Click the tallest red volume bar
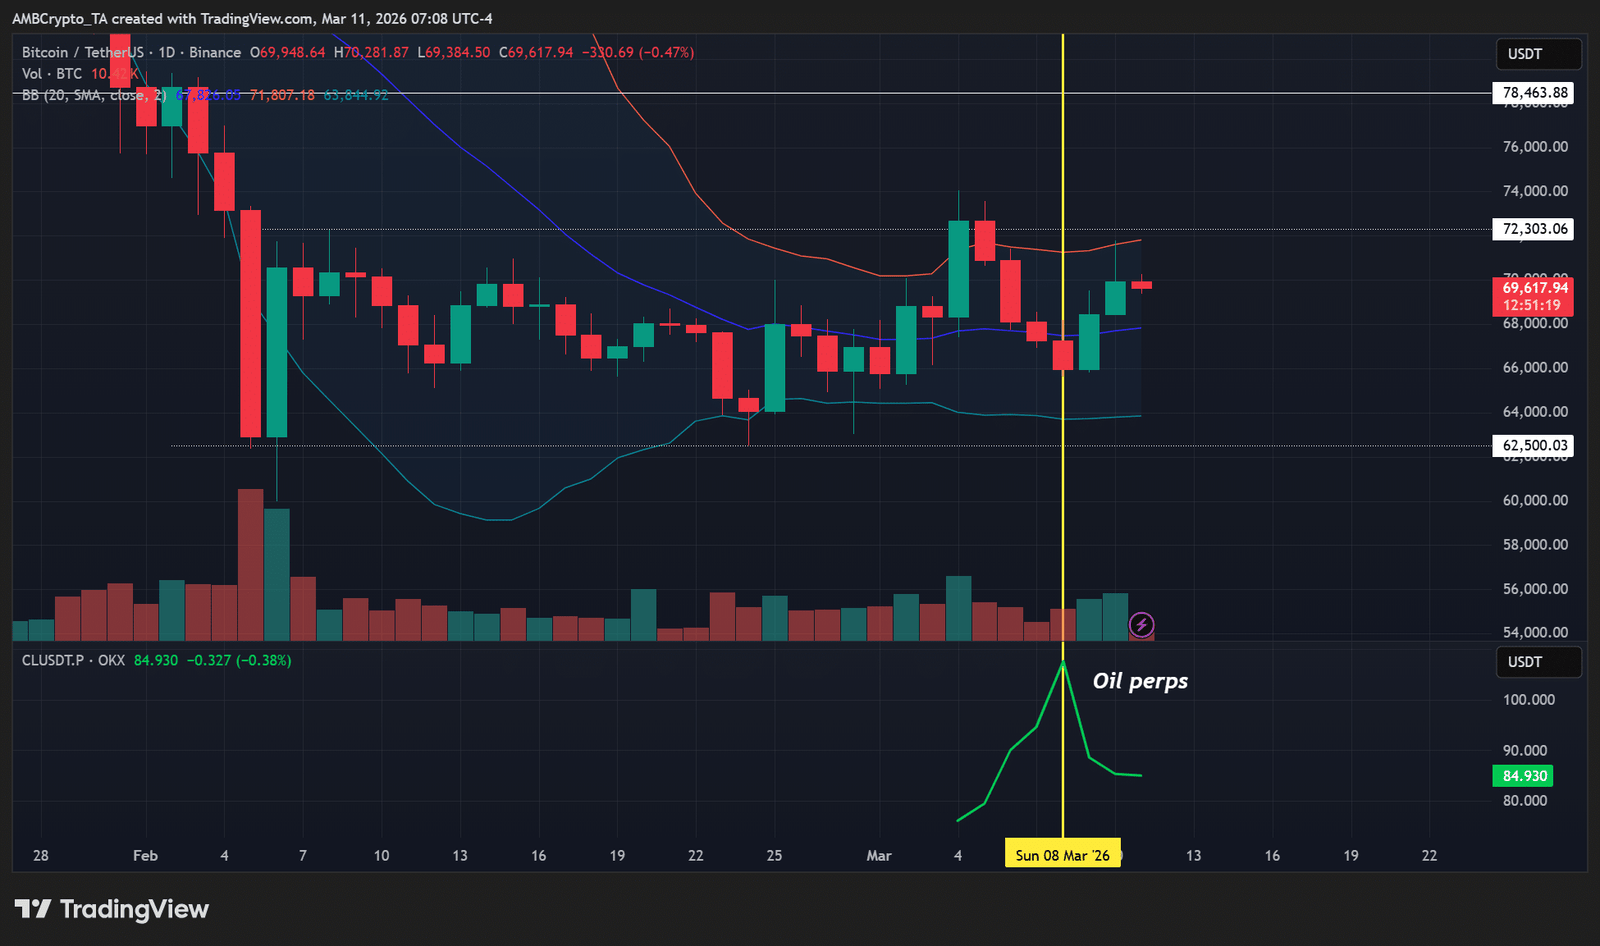The height and width of the screenshot is (946, 1600). point(250,565)
